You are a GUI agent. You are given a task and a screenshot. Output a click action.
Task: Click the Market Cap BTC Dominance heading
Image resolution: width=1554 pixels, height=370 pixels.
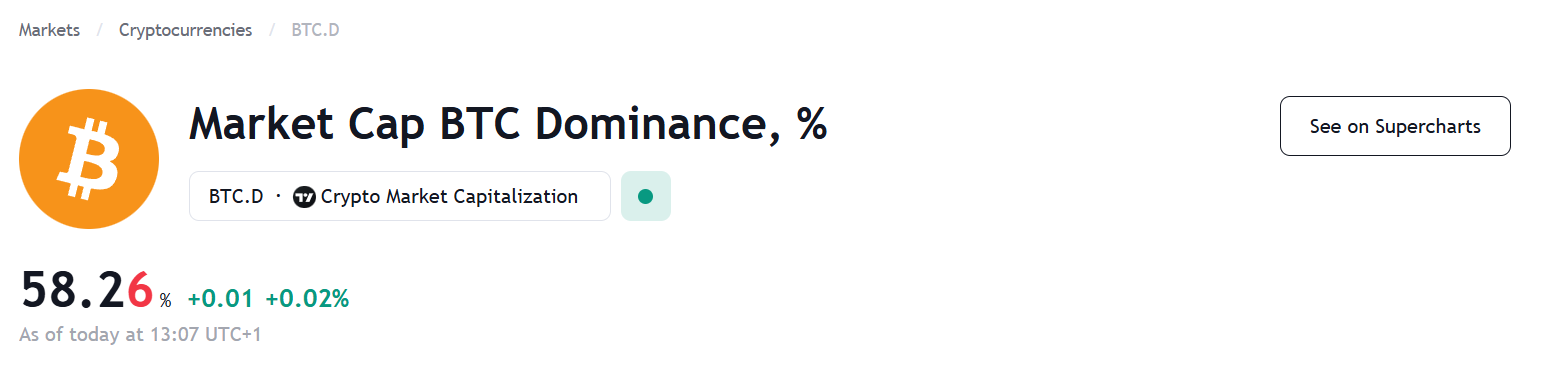pyautogui.click(x=508, y=125)
